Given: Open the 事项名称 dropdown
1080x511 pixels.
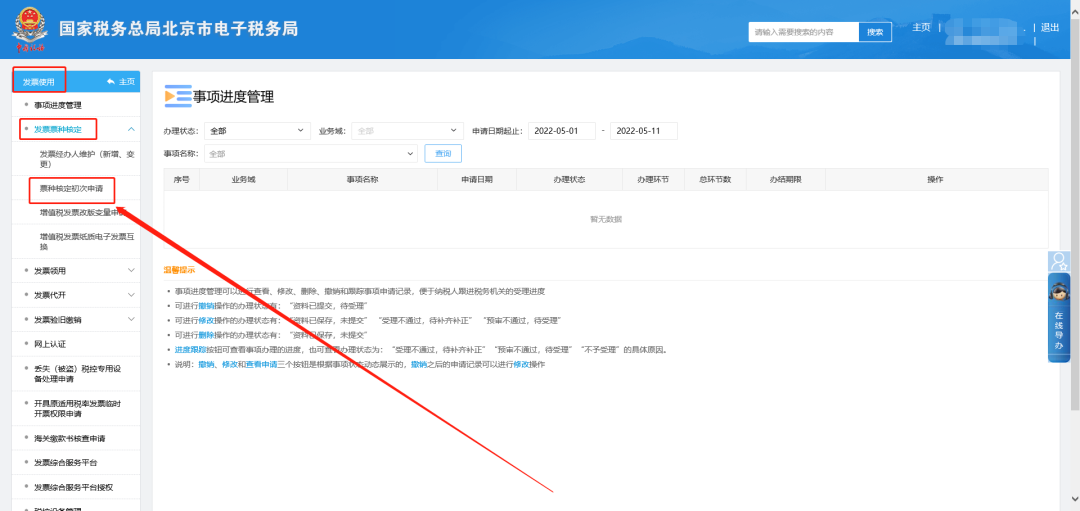Looking at the screenshot, I should pyautogui.click(x=310, y=154).
